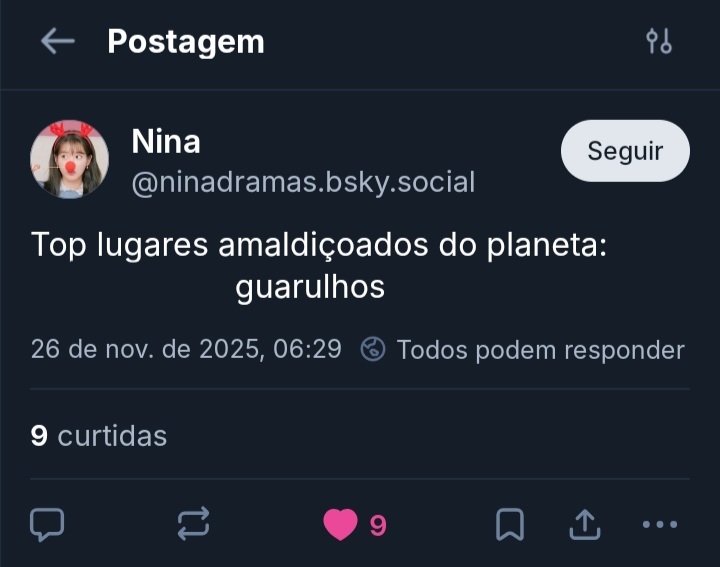Open the repost arrows menu
The height and width of the screenshot is (567, 720).
coord(193,523)
